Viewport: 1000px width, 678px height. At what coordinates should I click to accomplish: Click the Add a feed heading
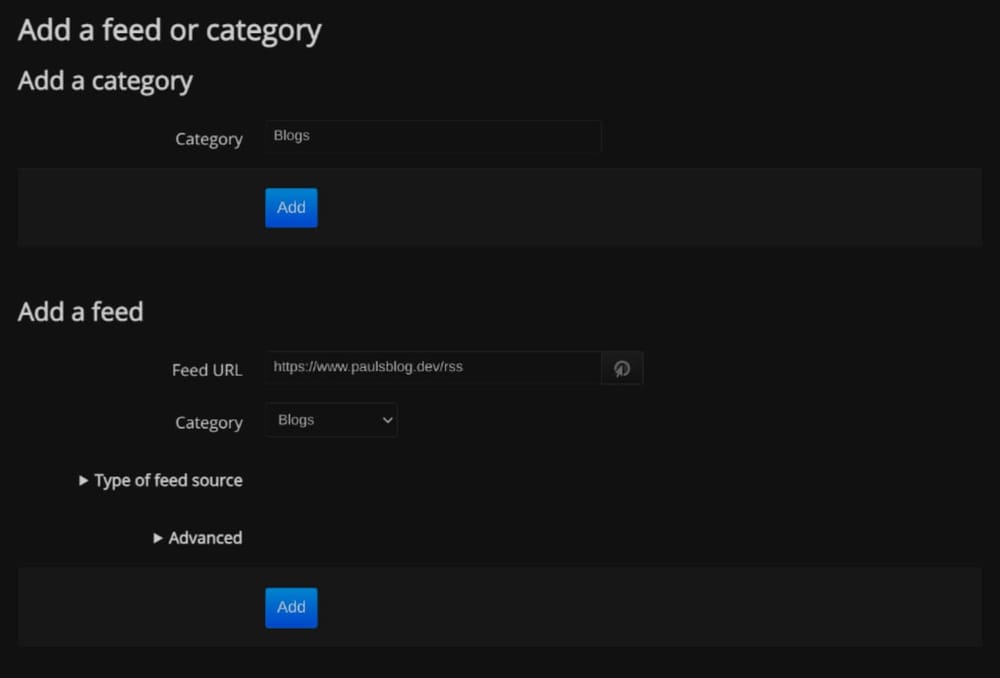click(x=80, y=312)
